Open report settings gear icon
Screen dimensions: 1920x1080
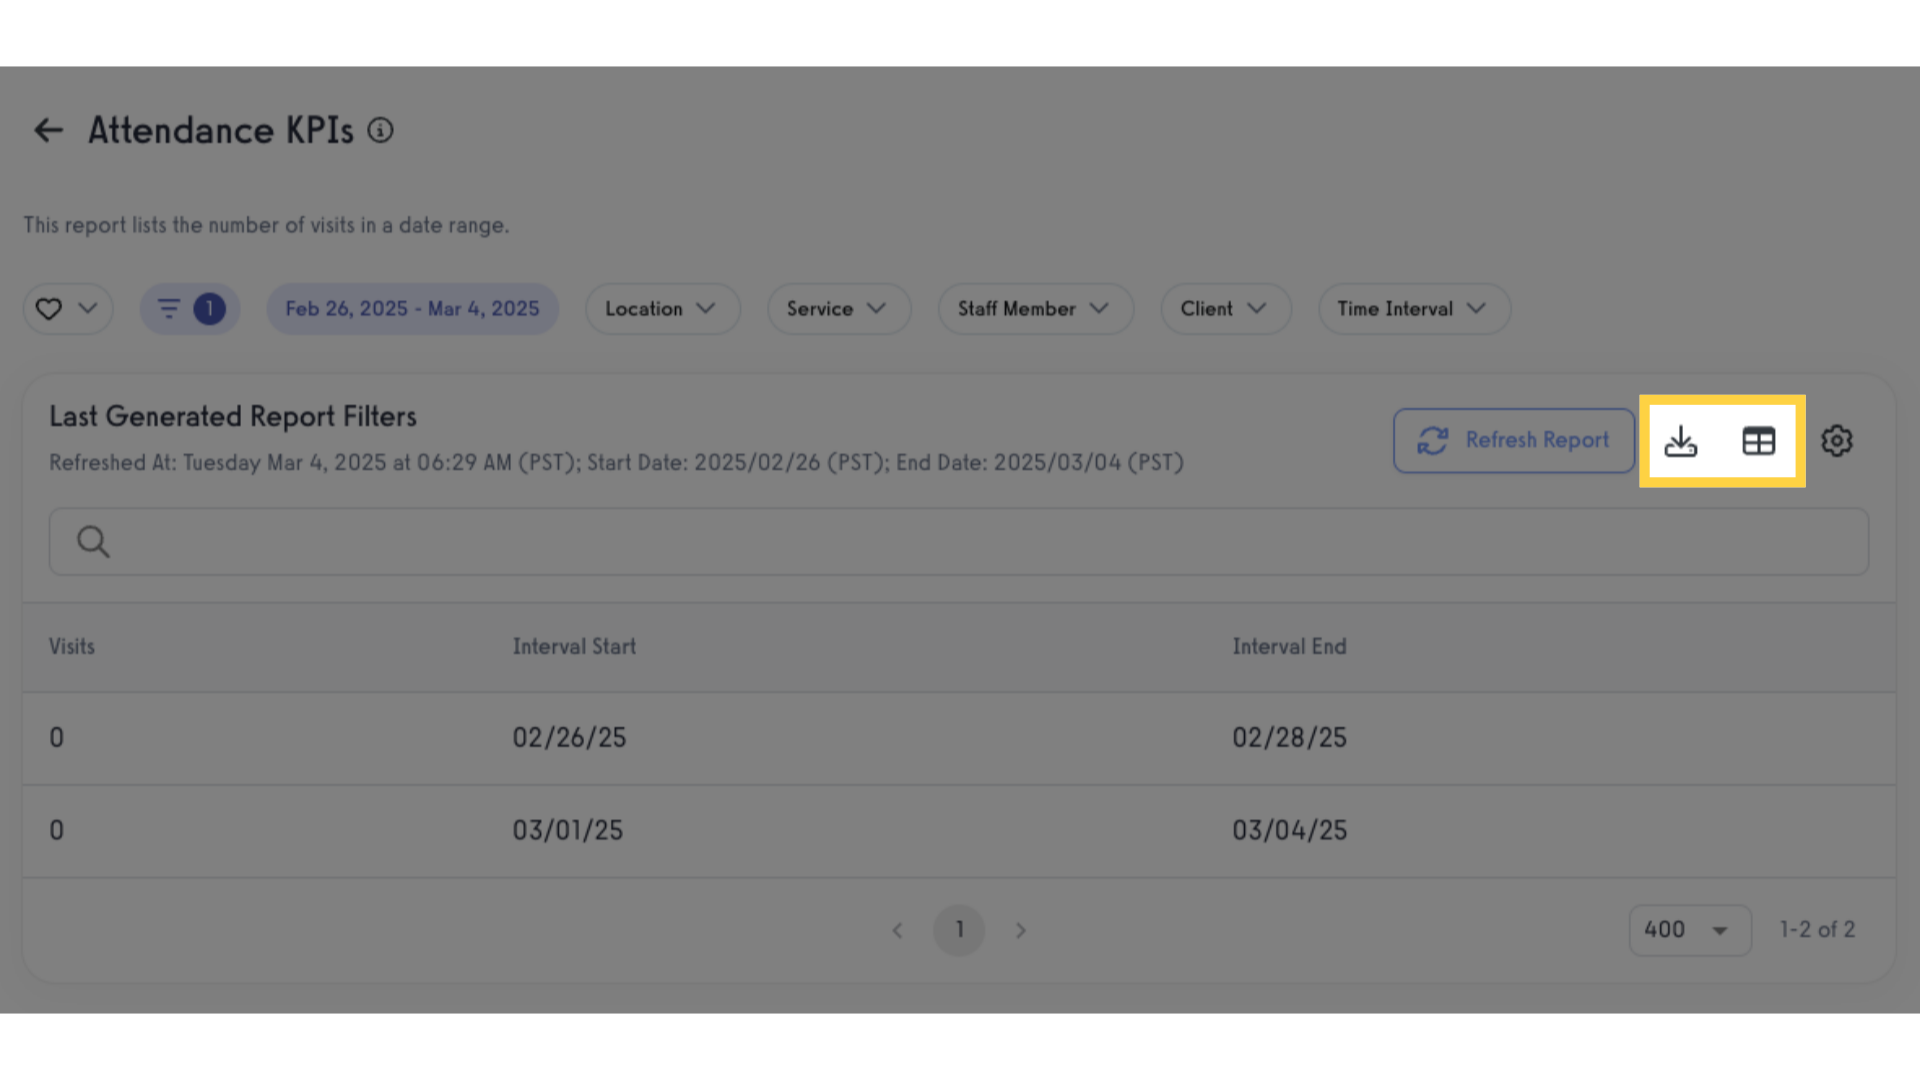pos(1837,441)
